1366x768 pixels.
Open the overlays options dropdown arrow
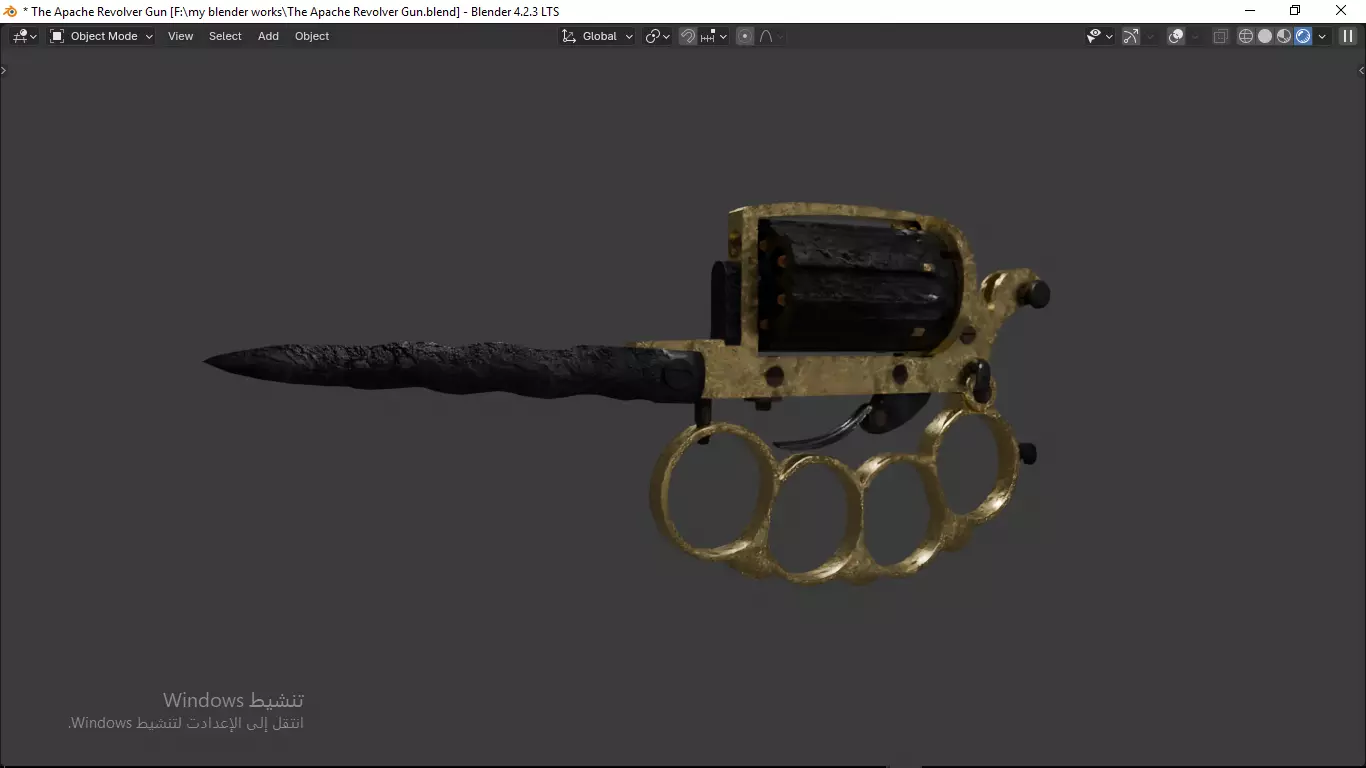pos(1195,36)
